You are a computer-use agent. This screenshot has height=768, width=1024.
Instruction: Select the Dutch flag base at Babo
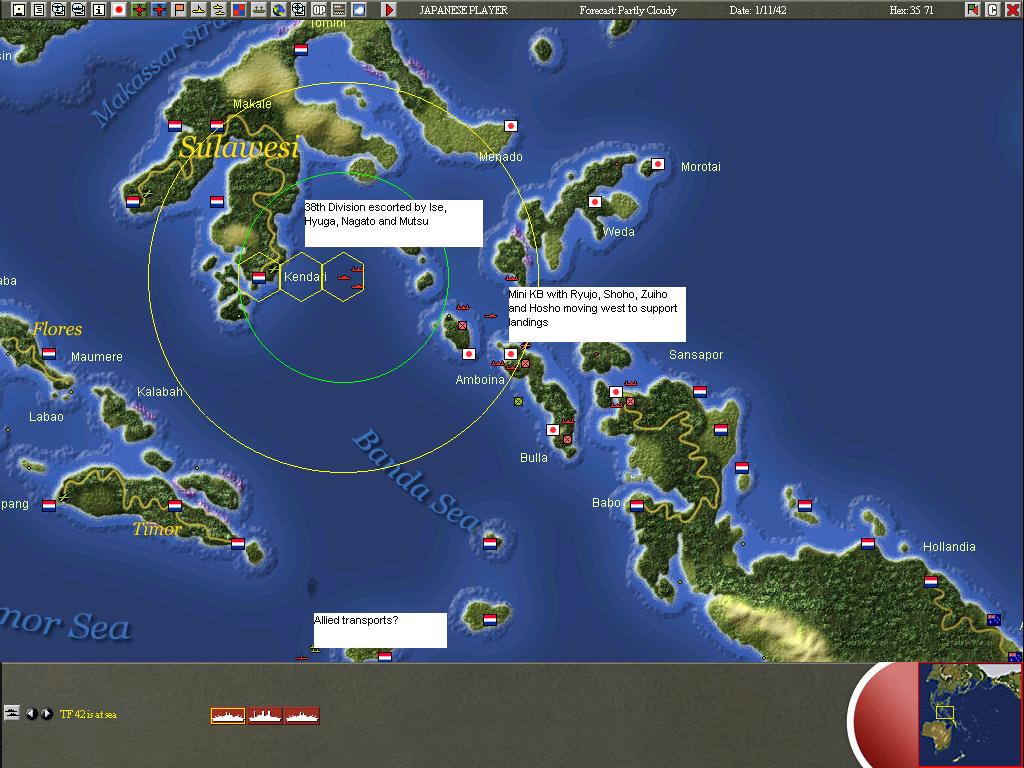[637, 505]
